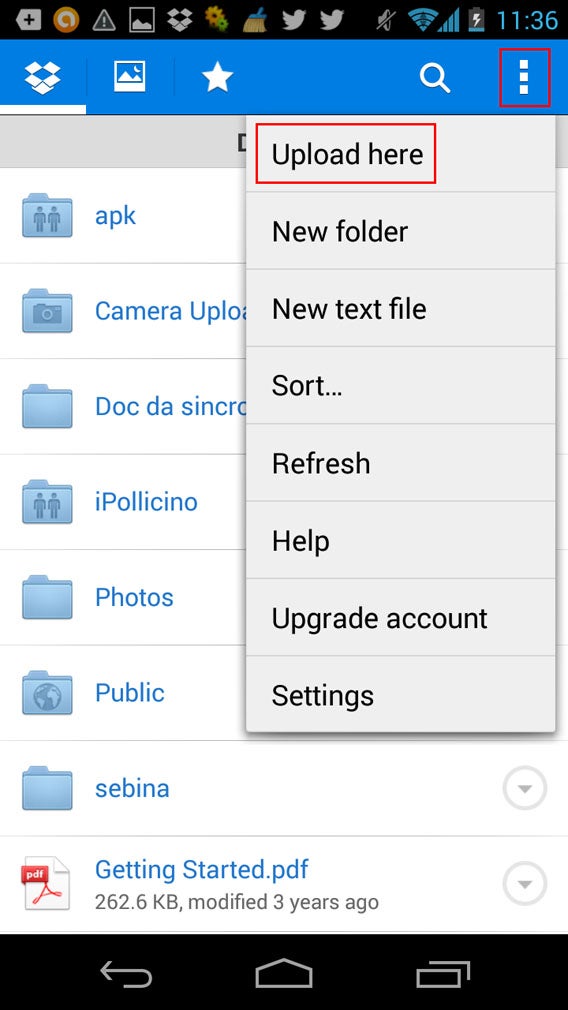Click the Public folder globe icon
The width and height of the screenshot is (568, 1010).
click(x=47, y=692)
